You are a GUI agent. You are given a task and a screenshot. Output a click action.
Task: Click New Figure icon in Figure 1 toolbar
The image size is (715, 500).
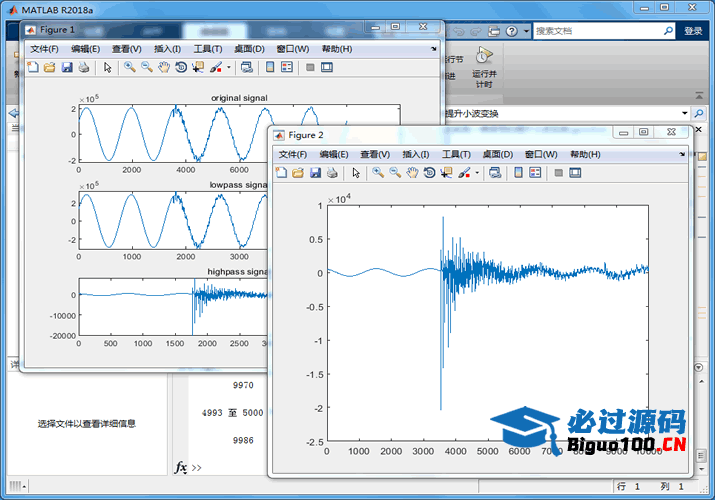point(33,67)
